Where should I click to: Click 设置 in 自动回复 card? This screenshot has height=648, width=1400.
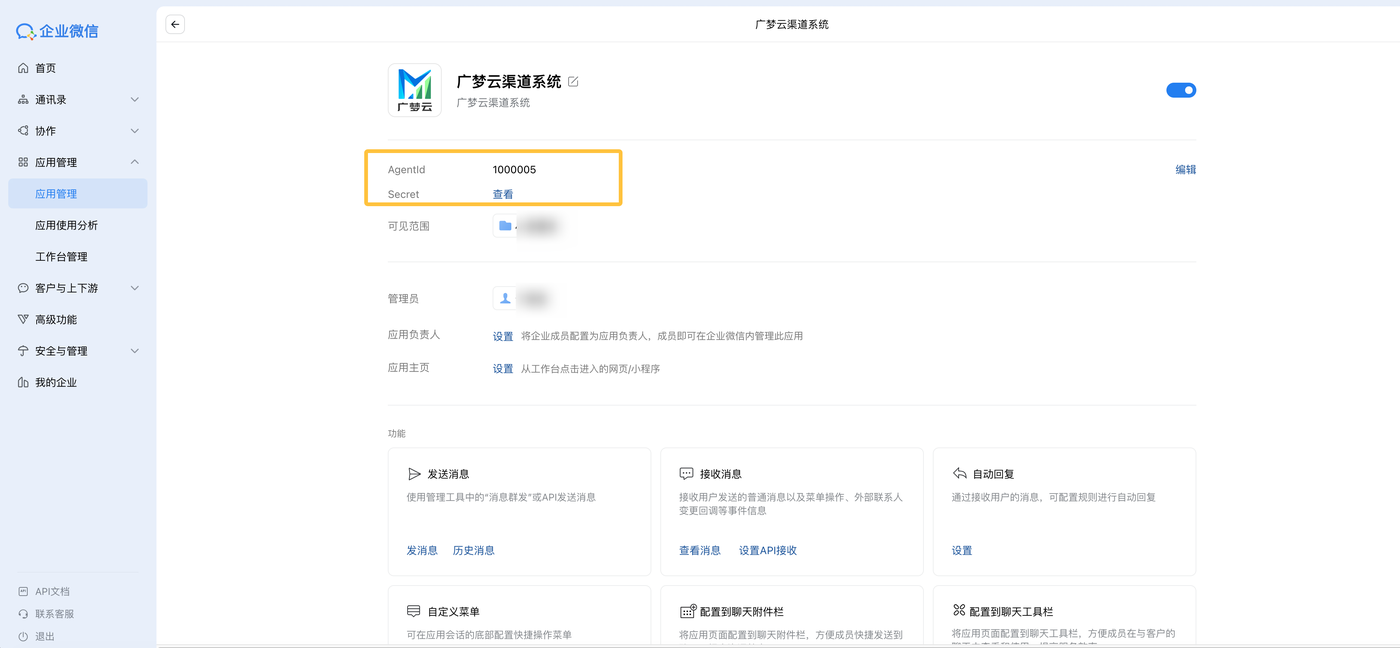click(962, 551)
